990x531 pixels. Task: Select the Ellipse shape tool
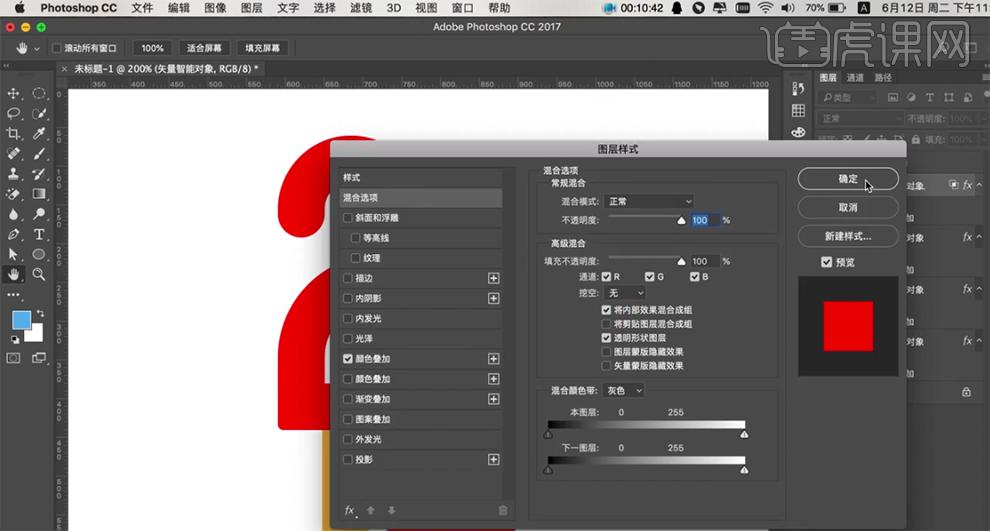tap(39, 254)
